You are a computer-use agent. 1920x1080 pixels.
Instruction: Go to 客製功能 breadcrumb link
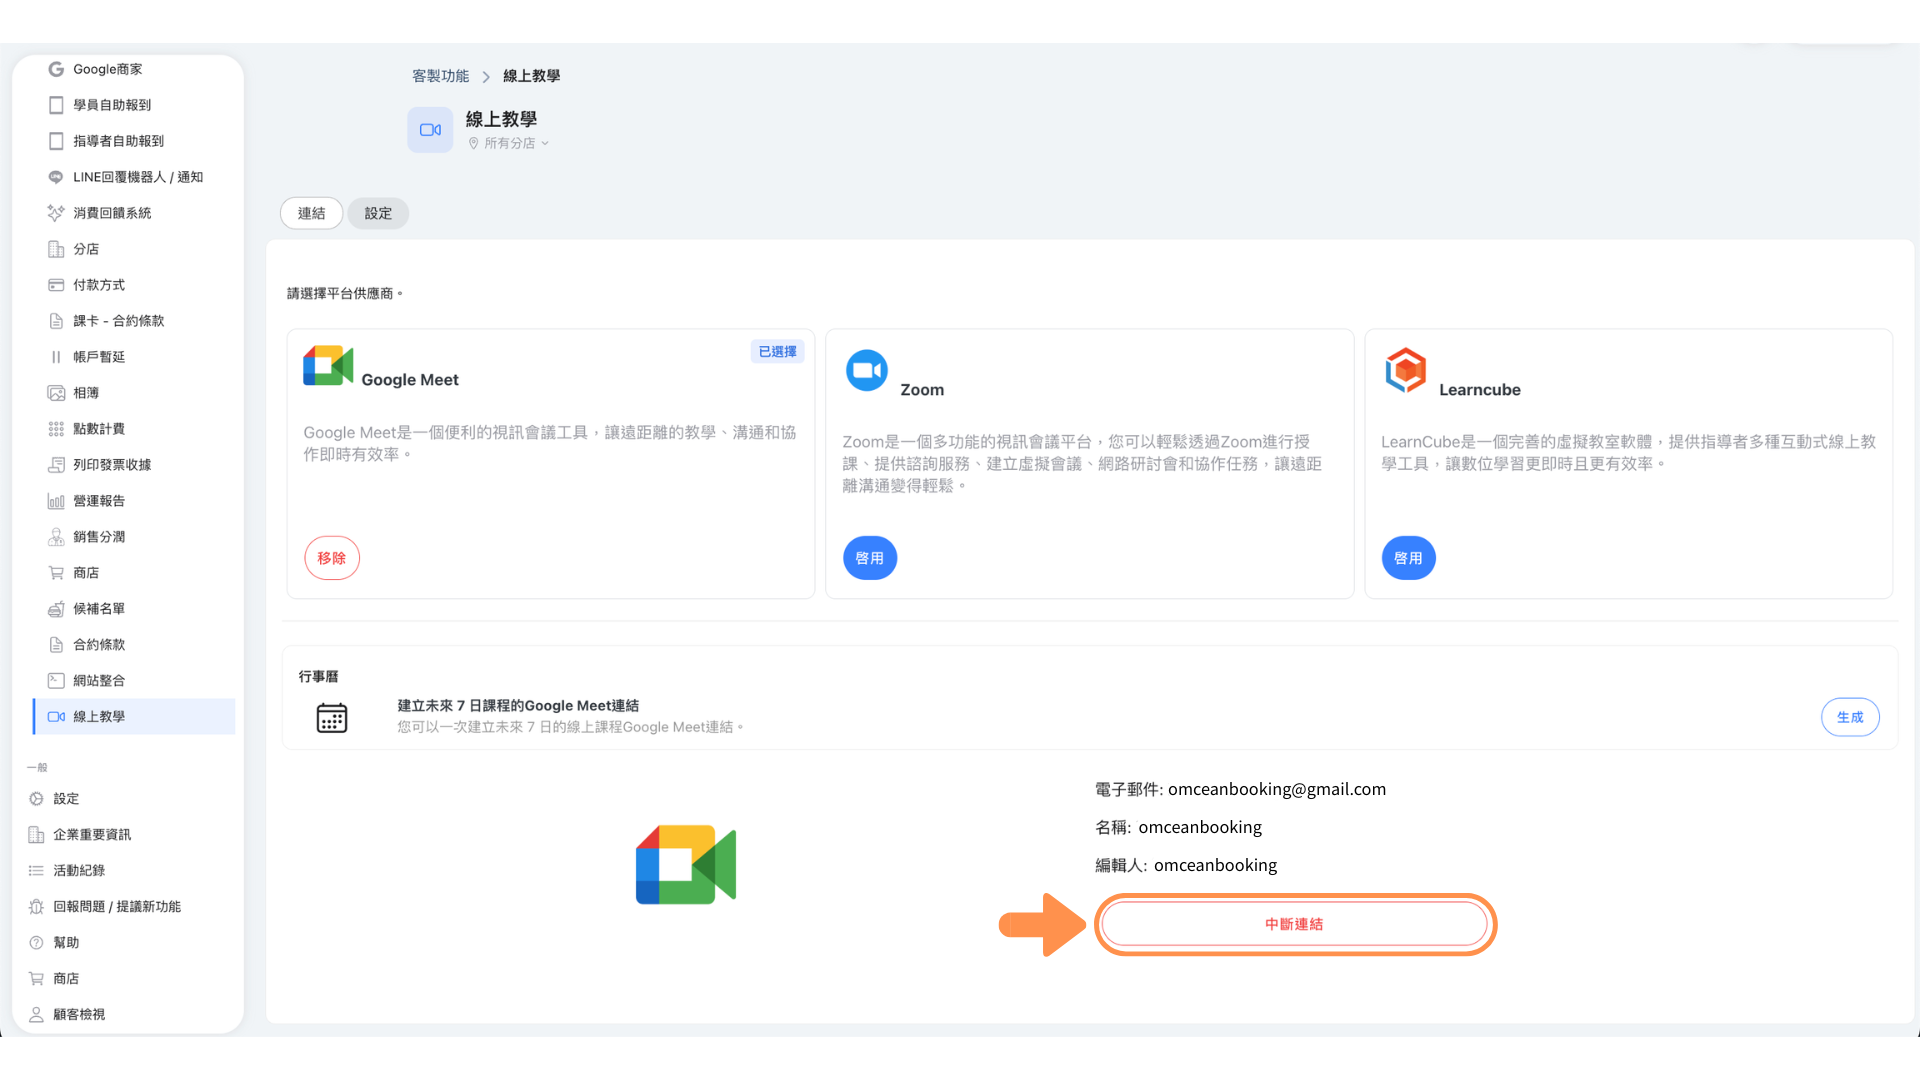click(x=440, y=76)
